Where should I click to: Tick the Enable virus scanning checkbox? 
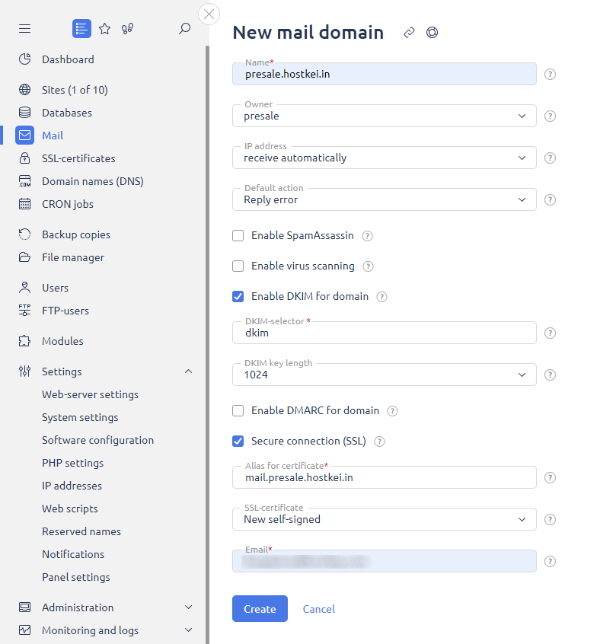(238, 266)
